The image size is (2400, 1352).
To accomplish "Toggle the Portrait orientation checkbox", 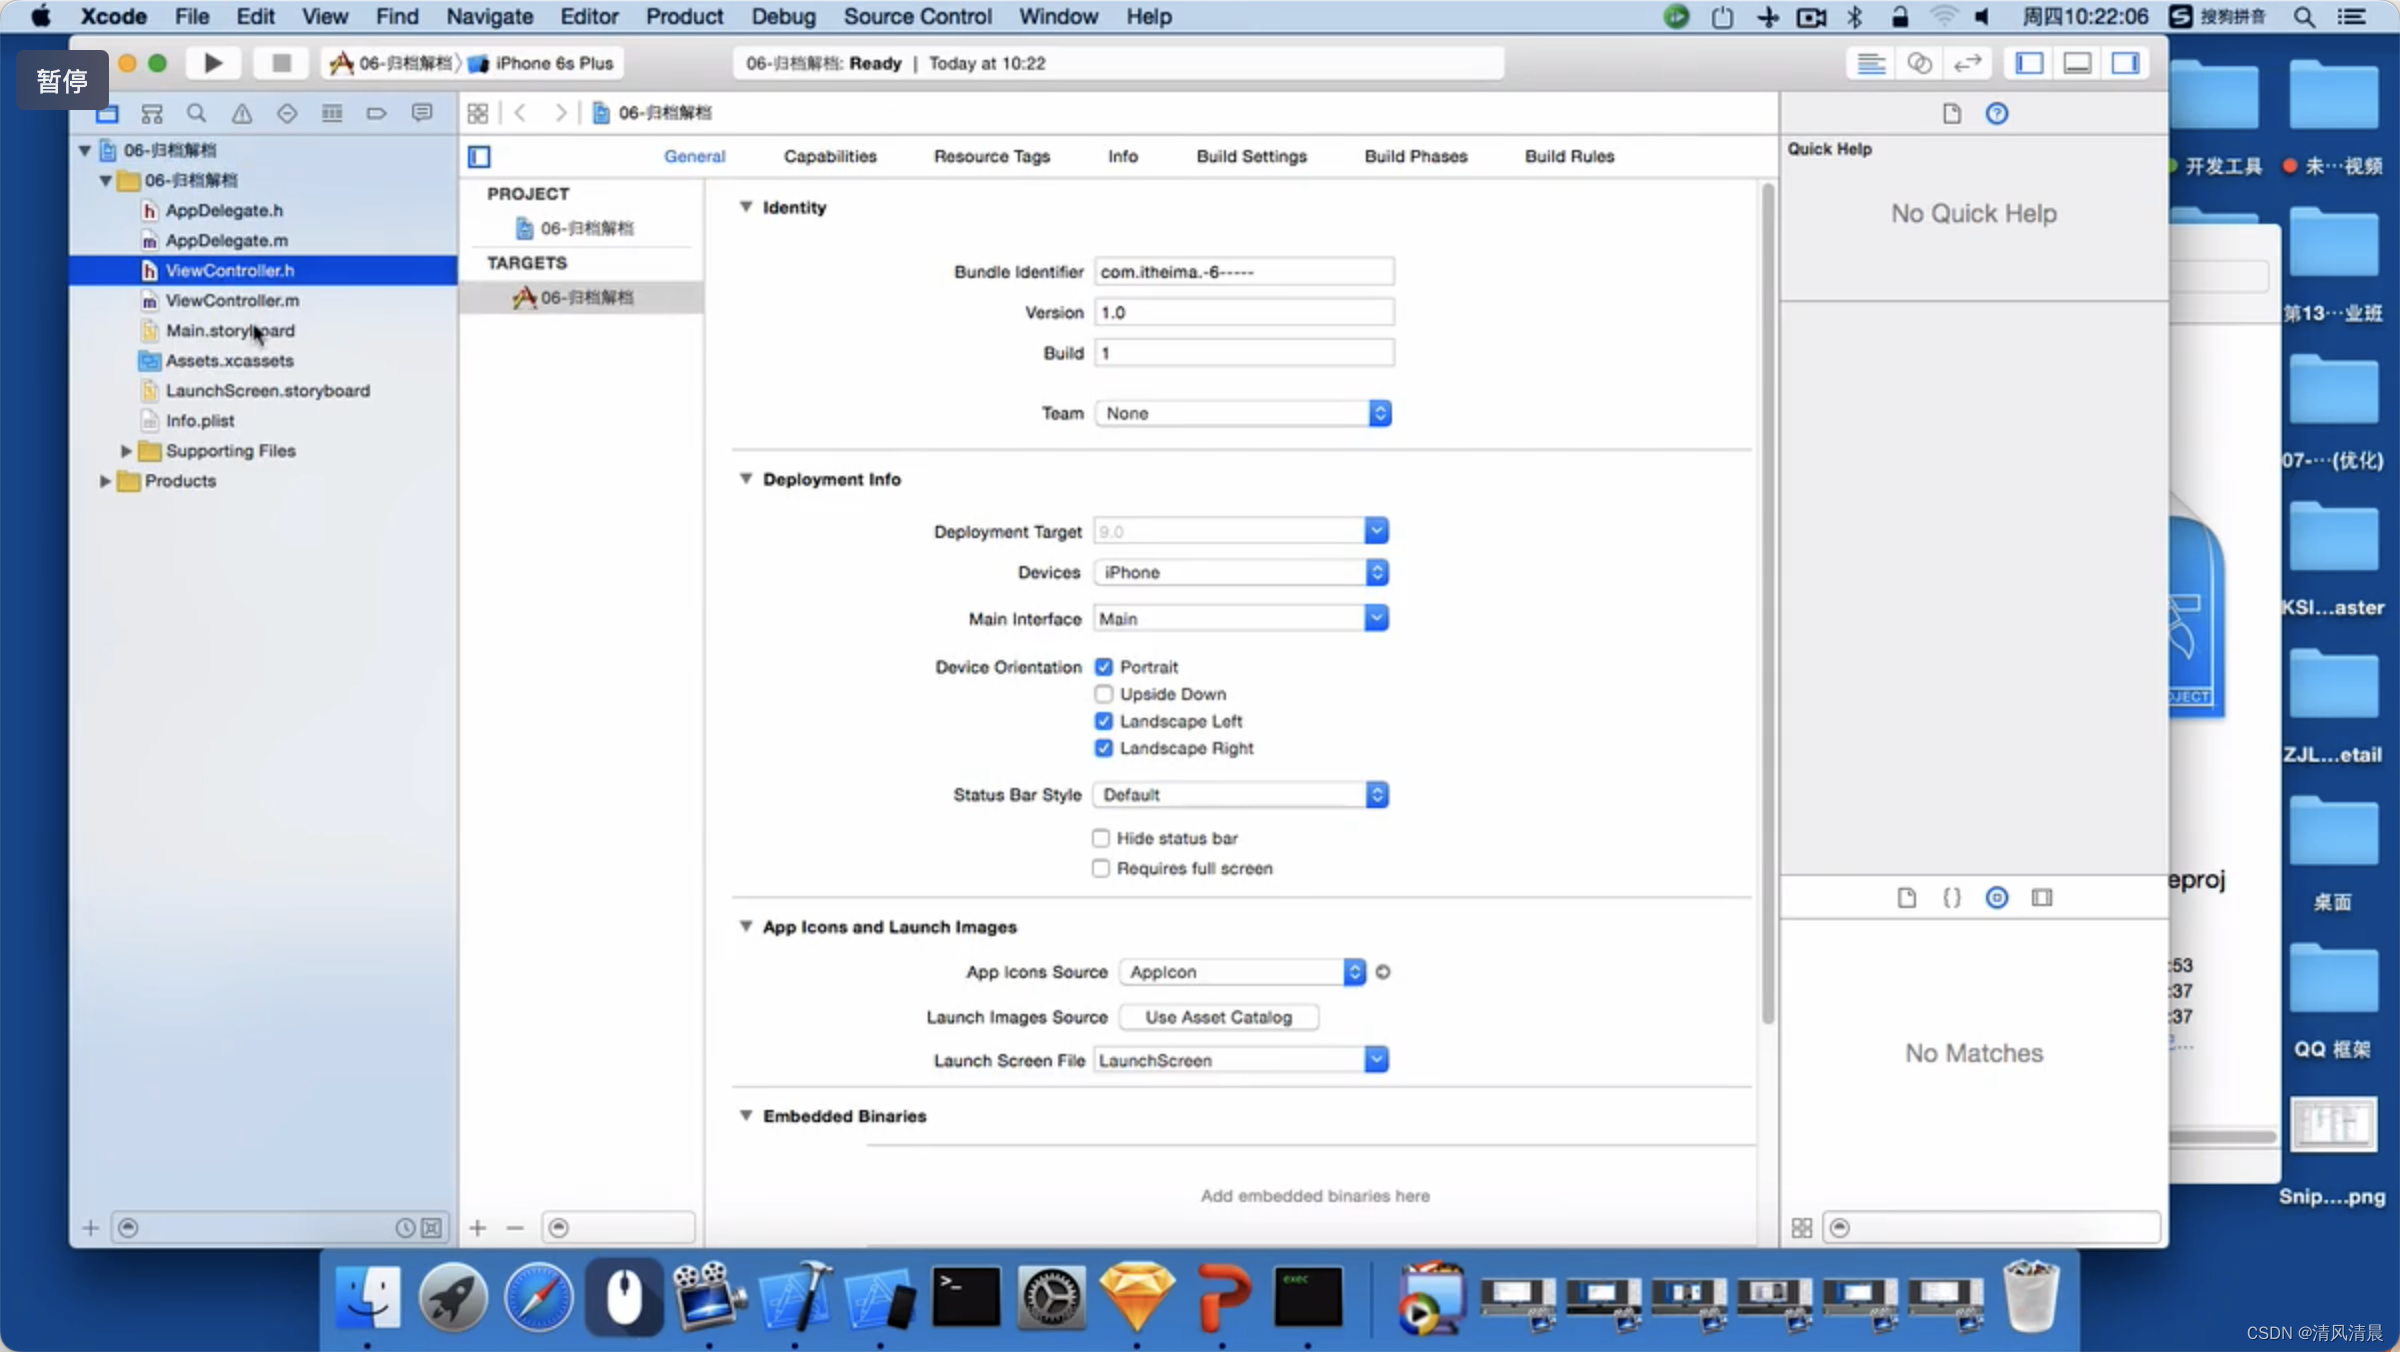I will tap(1104, 667).
